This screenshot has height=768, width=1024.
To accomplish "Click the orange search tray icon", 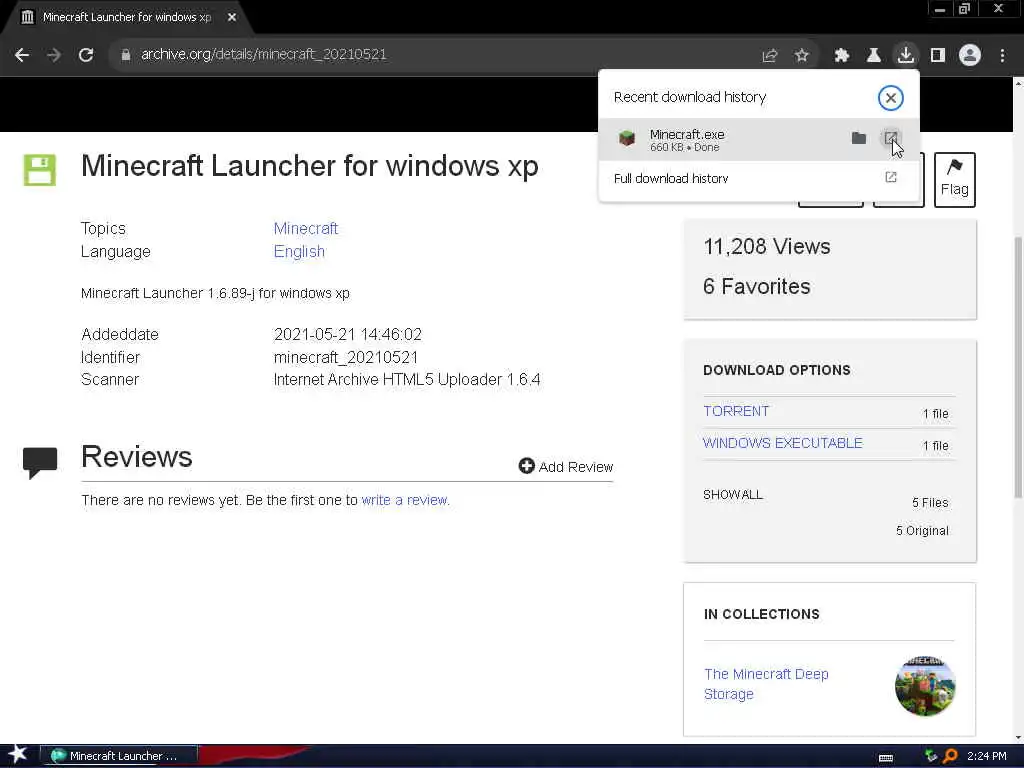I will (951, 756).
